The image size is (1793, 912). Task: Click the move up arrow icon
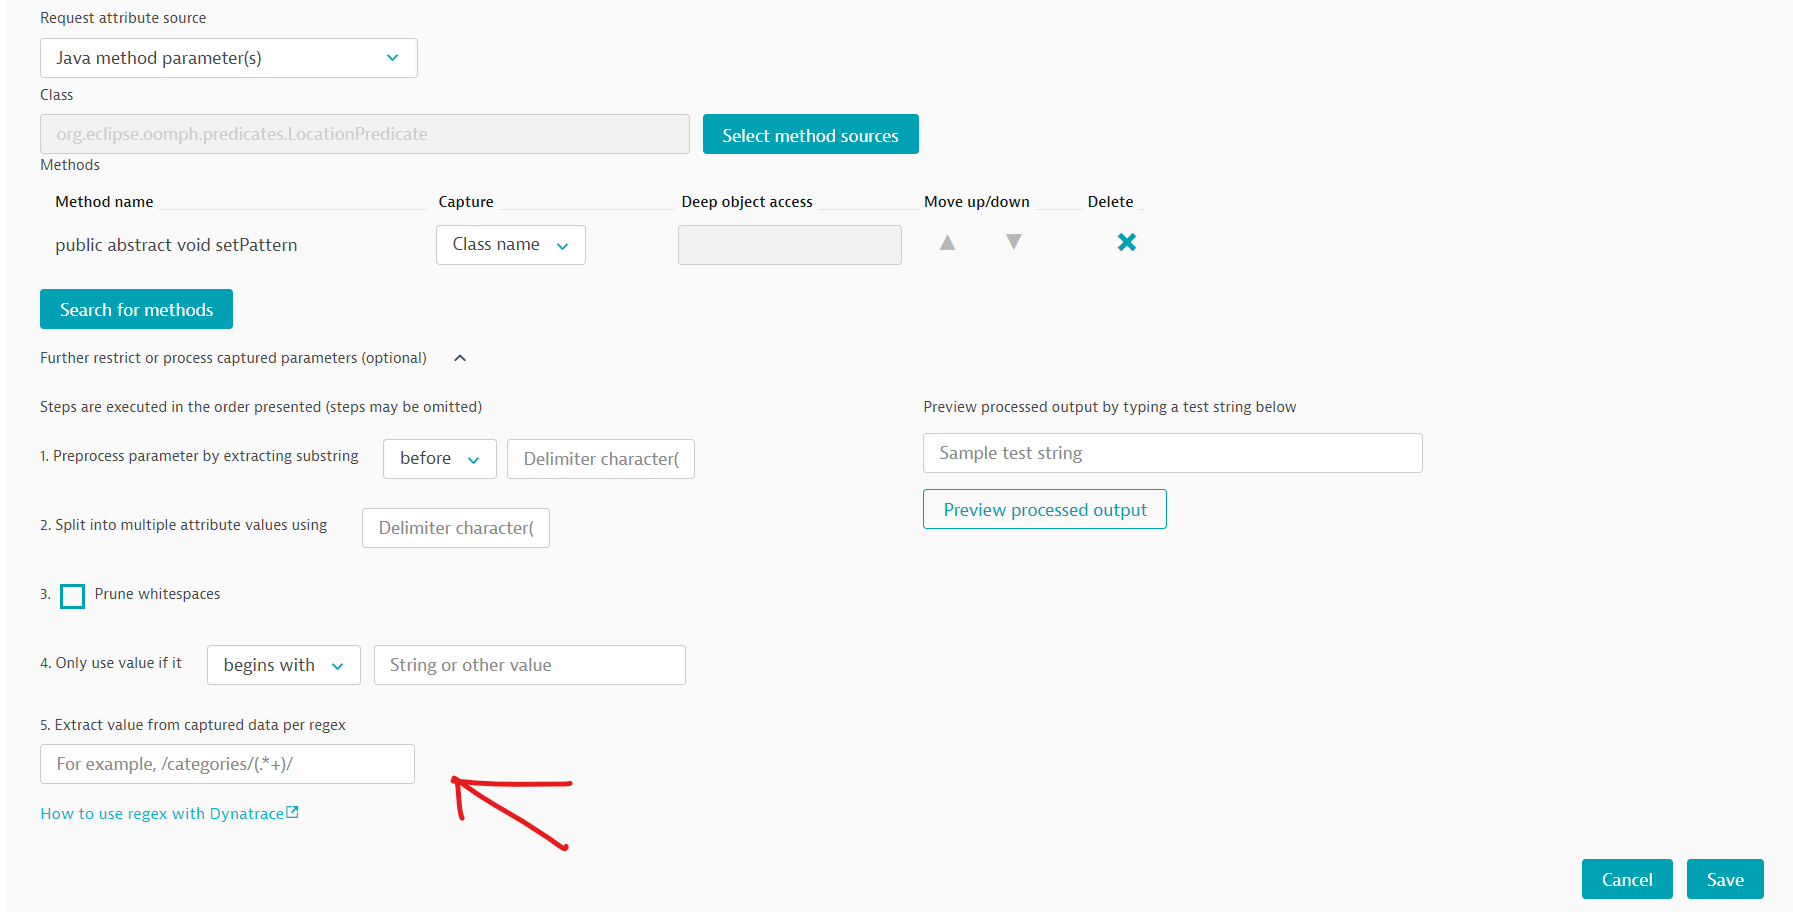[947, 242]
